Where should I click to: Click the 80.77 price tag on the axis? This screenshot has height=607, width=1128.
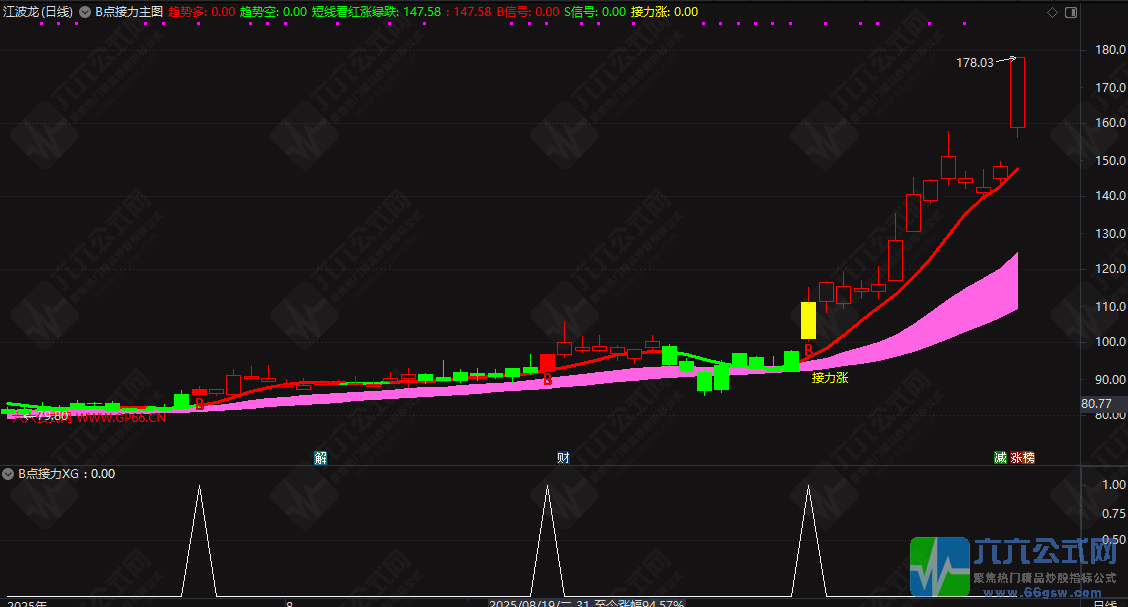[x=1098, y=405]
